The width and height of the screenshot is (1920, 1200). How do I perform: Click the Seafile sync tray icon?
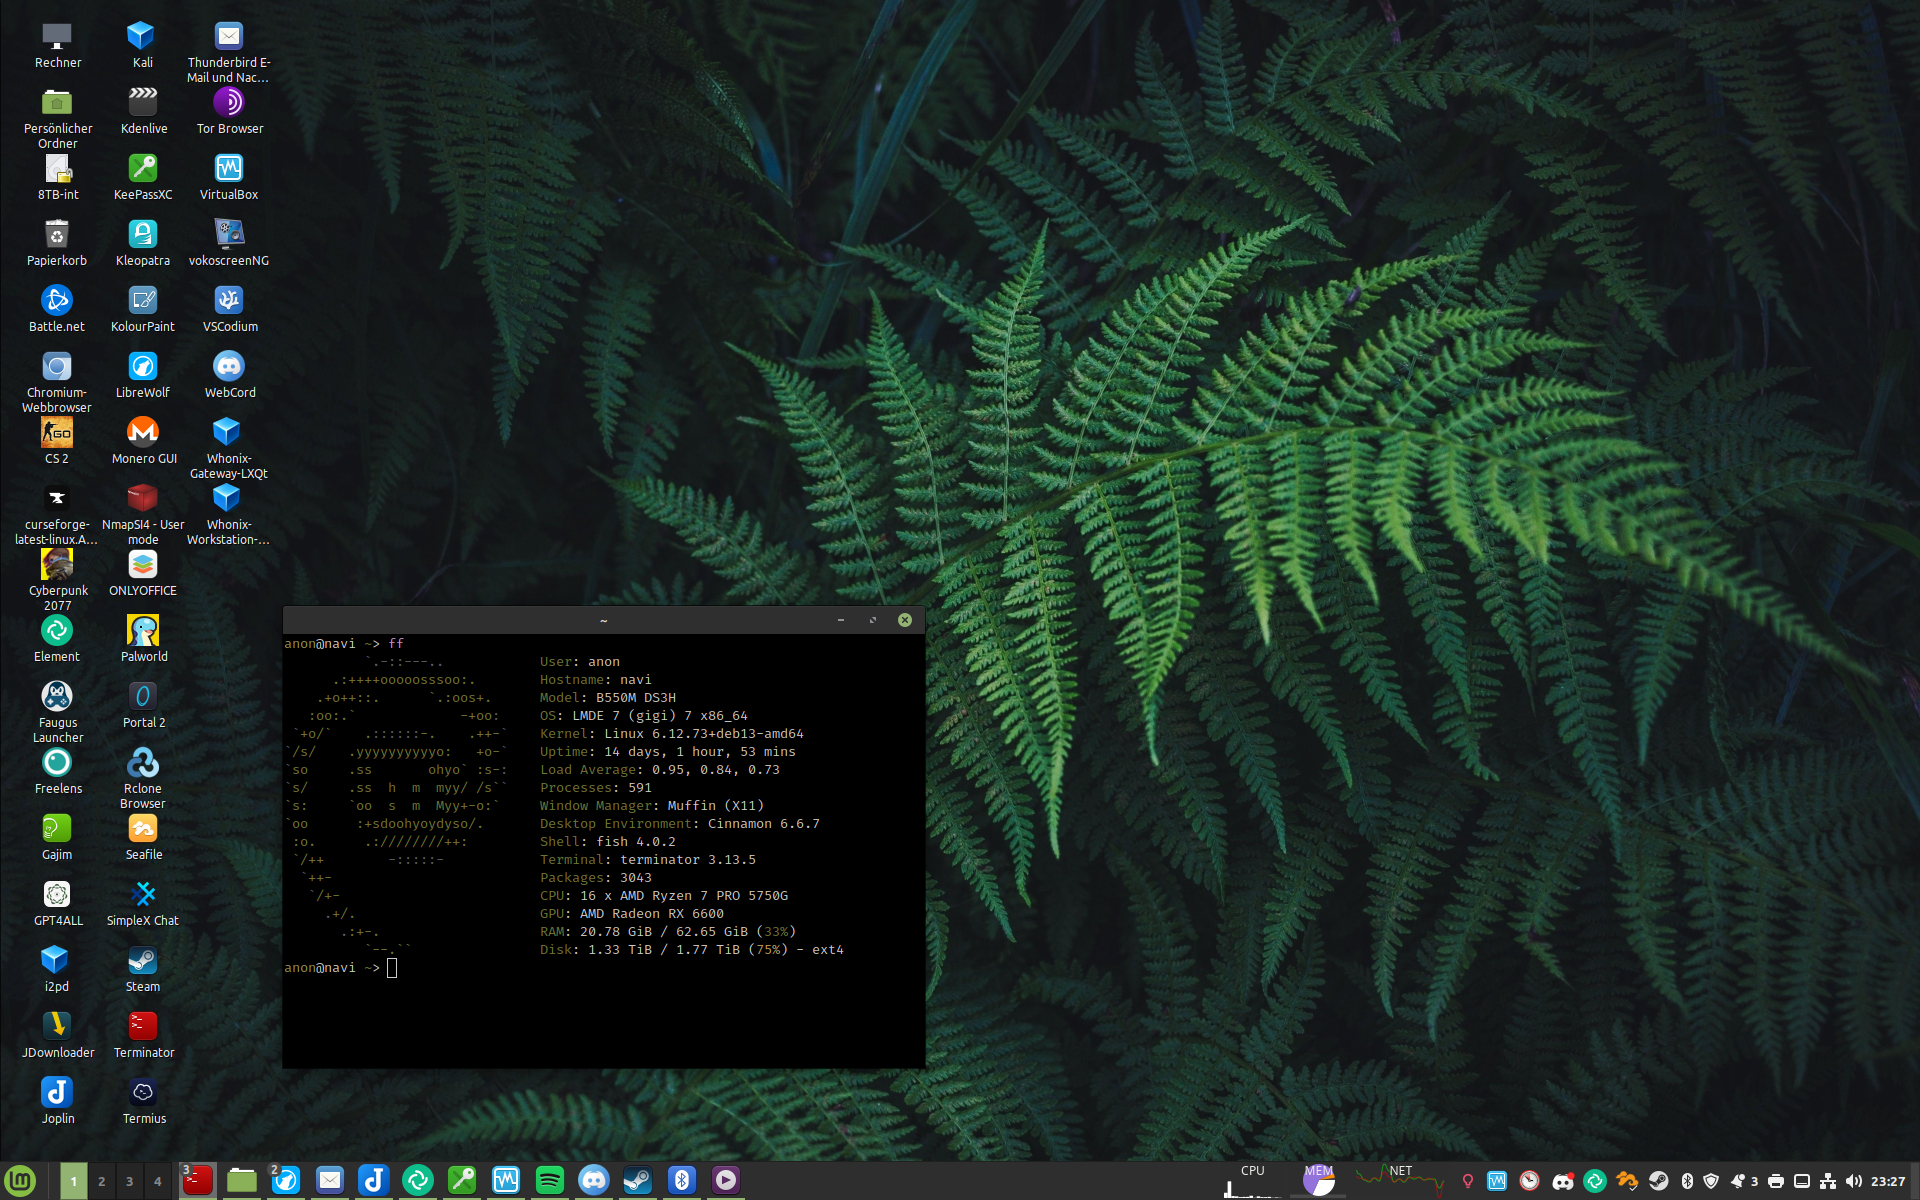pos(1627,1181)
